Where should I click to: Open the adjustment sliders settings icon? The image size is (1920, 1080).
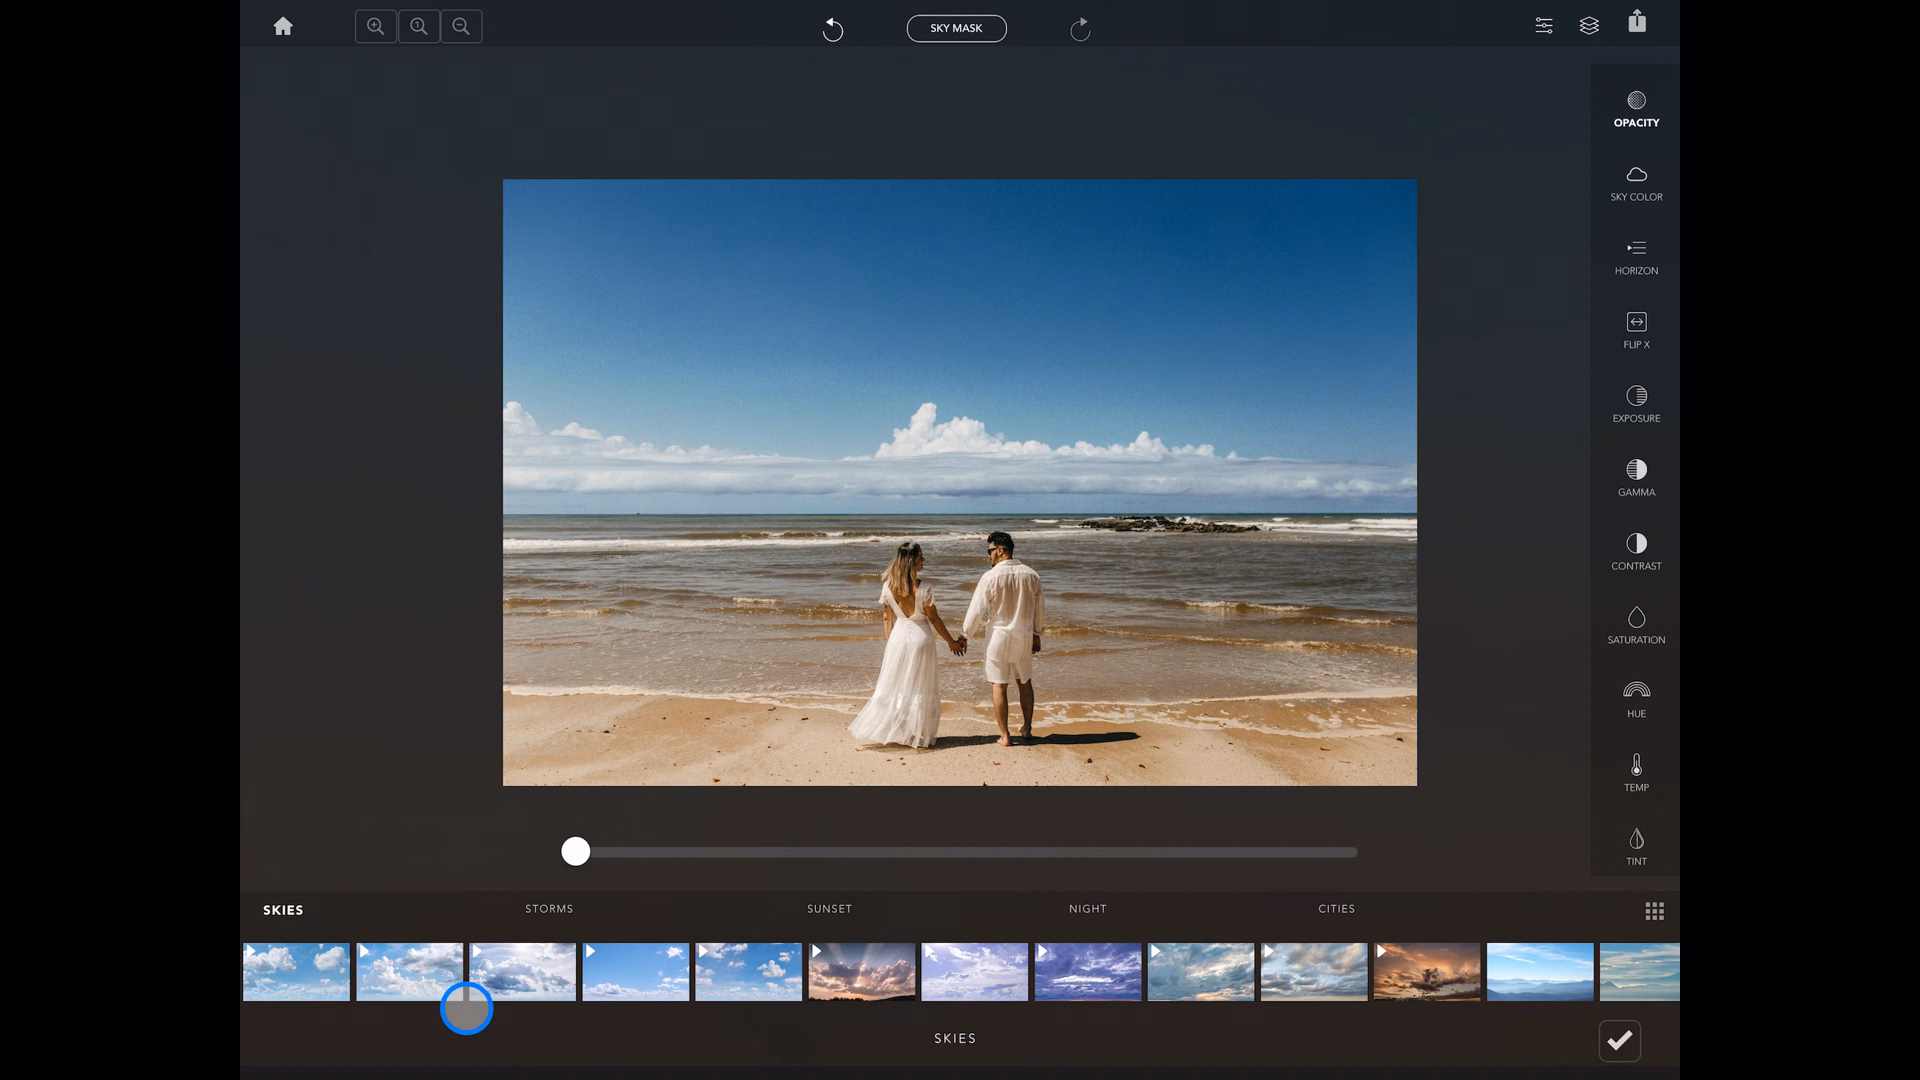(x=1544, y=26)
